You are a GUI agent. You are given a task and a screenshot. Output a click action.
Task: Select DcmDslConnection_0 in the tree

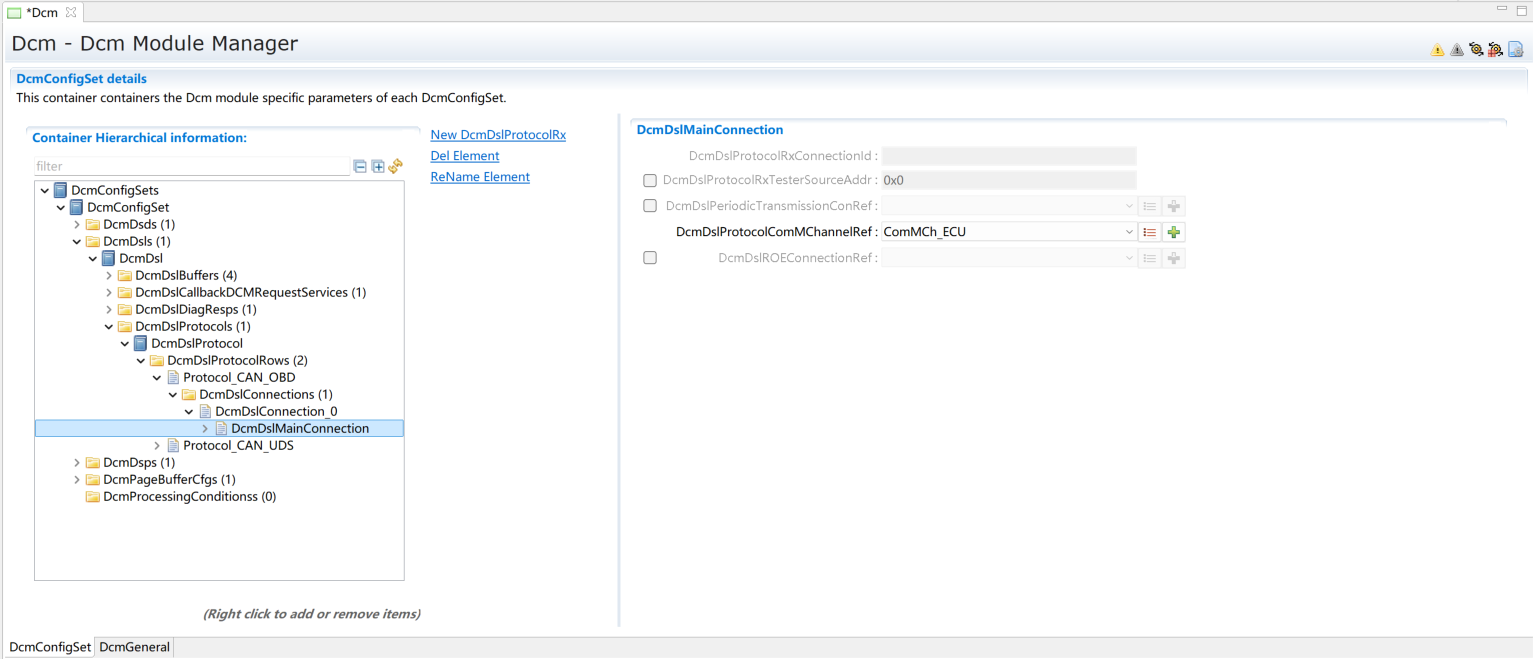[276, 412]
